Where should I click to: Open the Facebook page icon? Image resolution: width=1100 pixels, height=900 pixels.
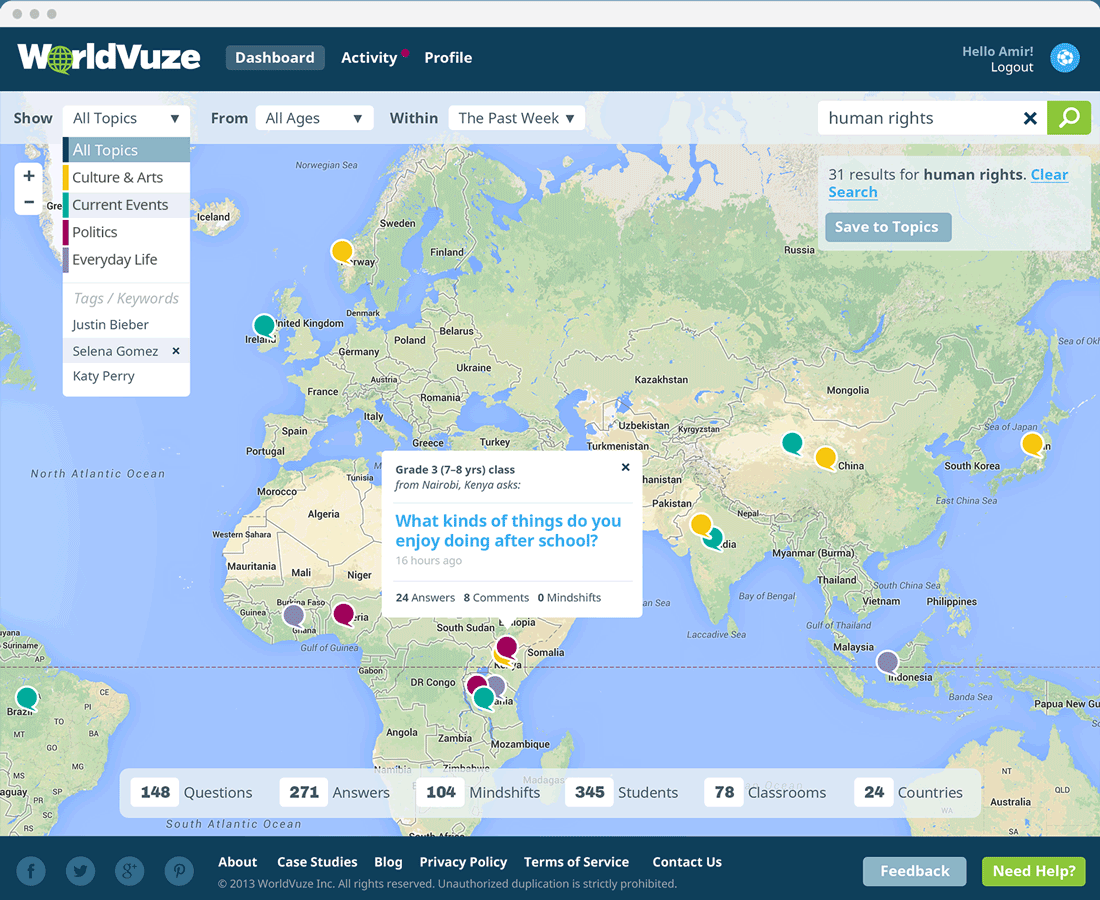[x=31, y=871]
